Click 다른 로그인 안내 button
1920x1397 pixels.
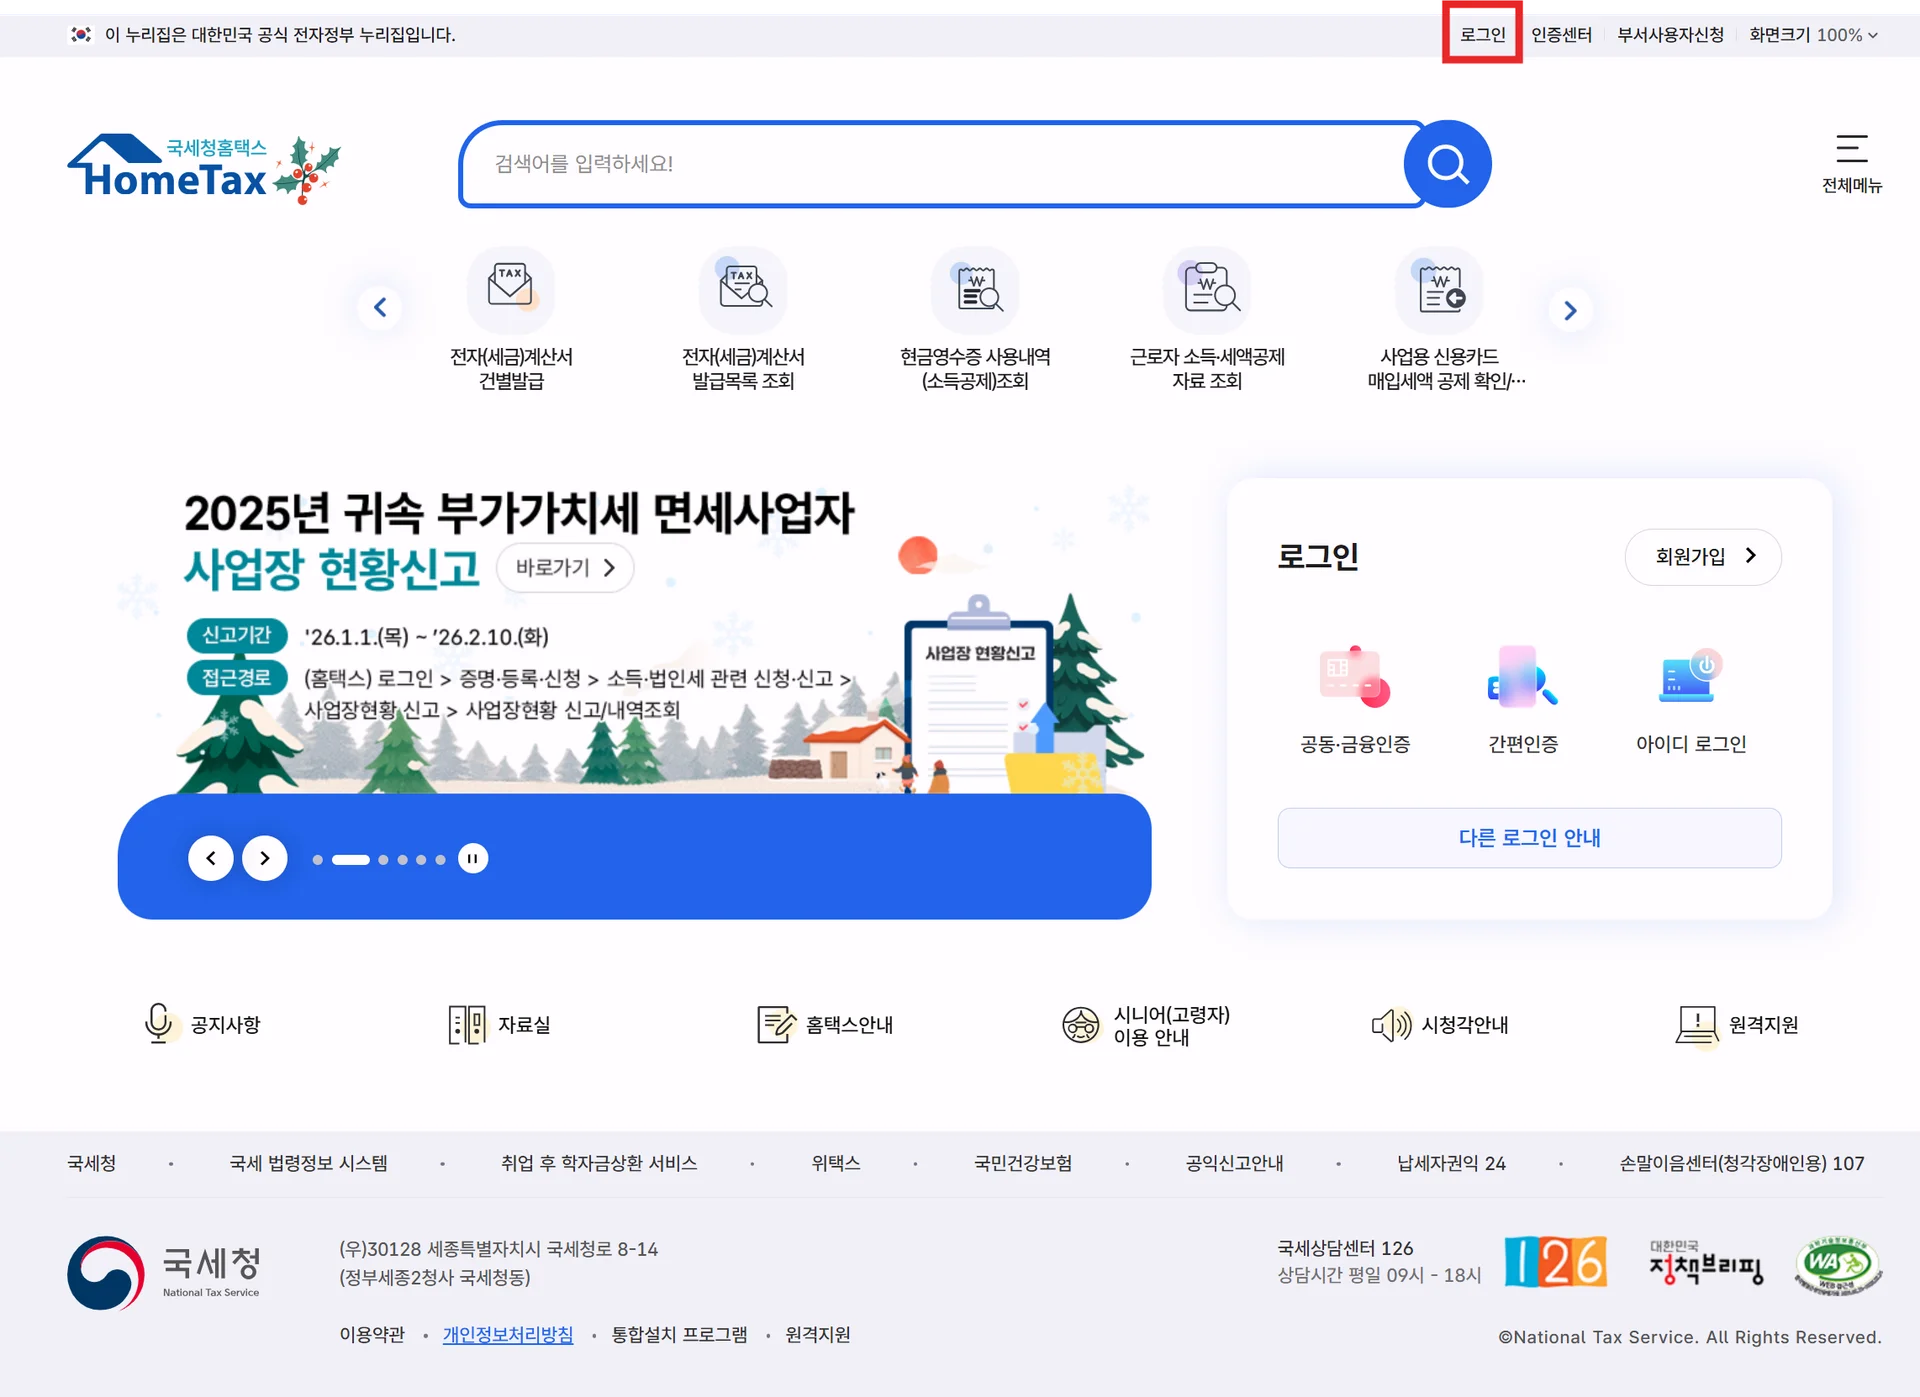(x=1529, y=838)
